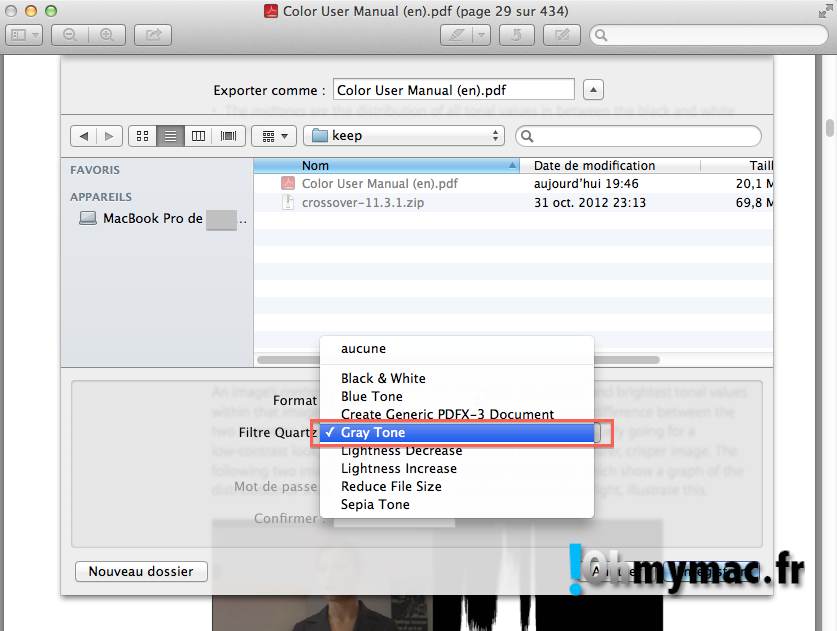The width and height of the screenshot is (837, 631).
Task: Zoom out using the minus magnifier icon
Action: coord(69,35)
